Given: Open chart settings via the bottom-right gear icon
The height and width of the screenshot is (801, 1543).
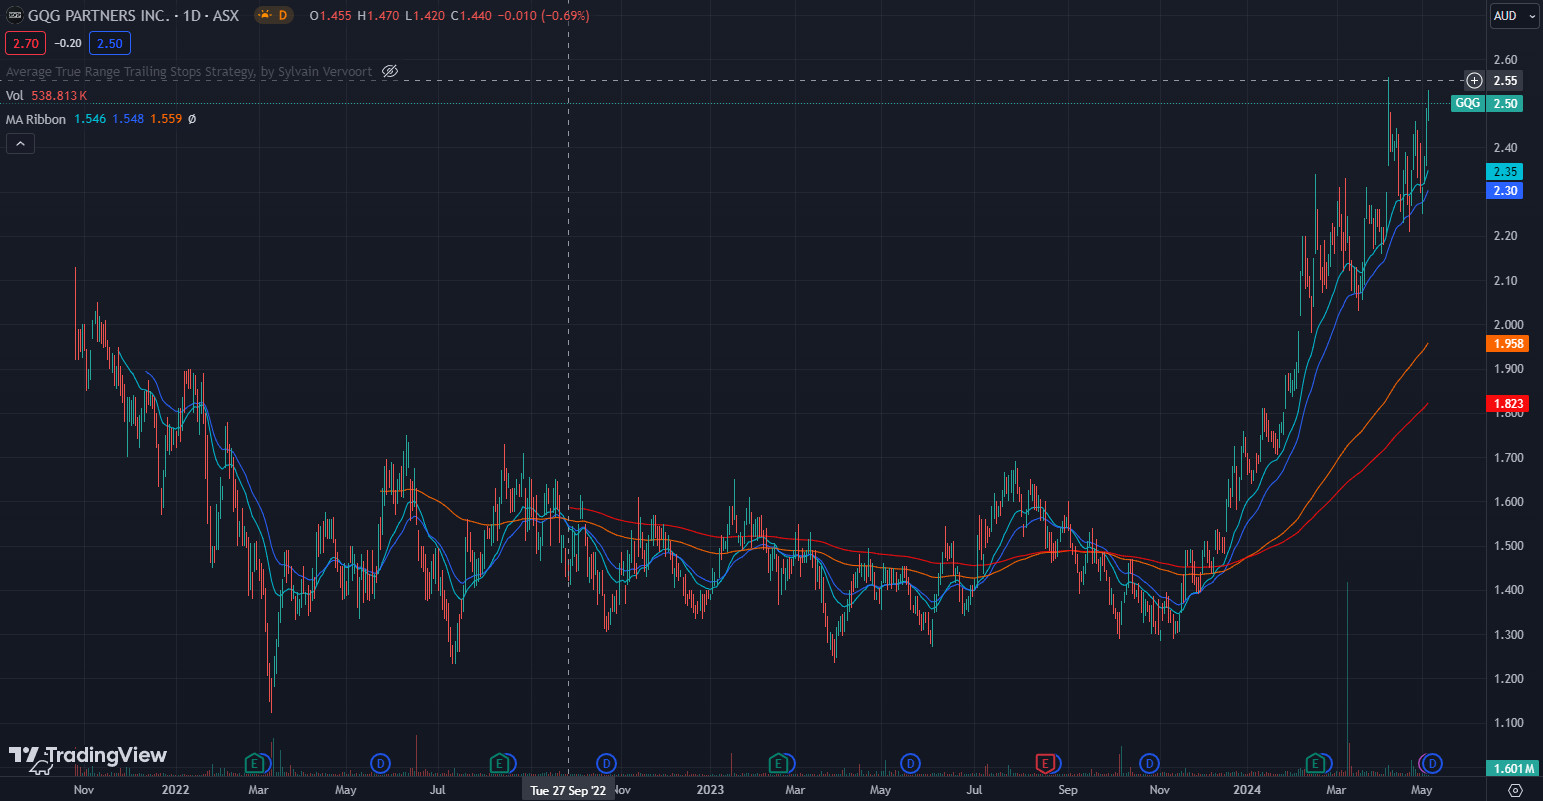Looking at the screenshot, I should click(x=1515, y=790).
